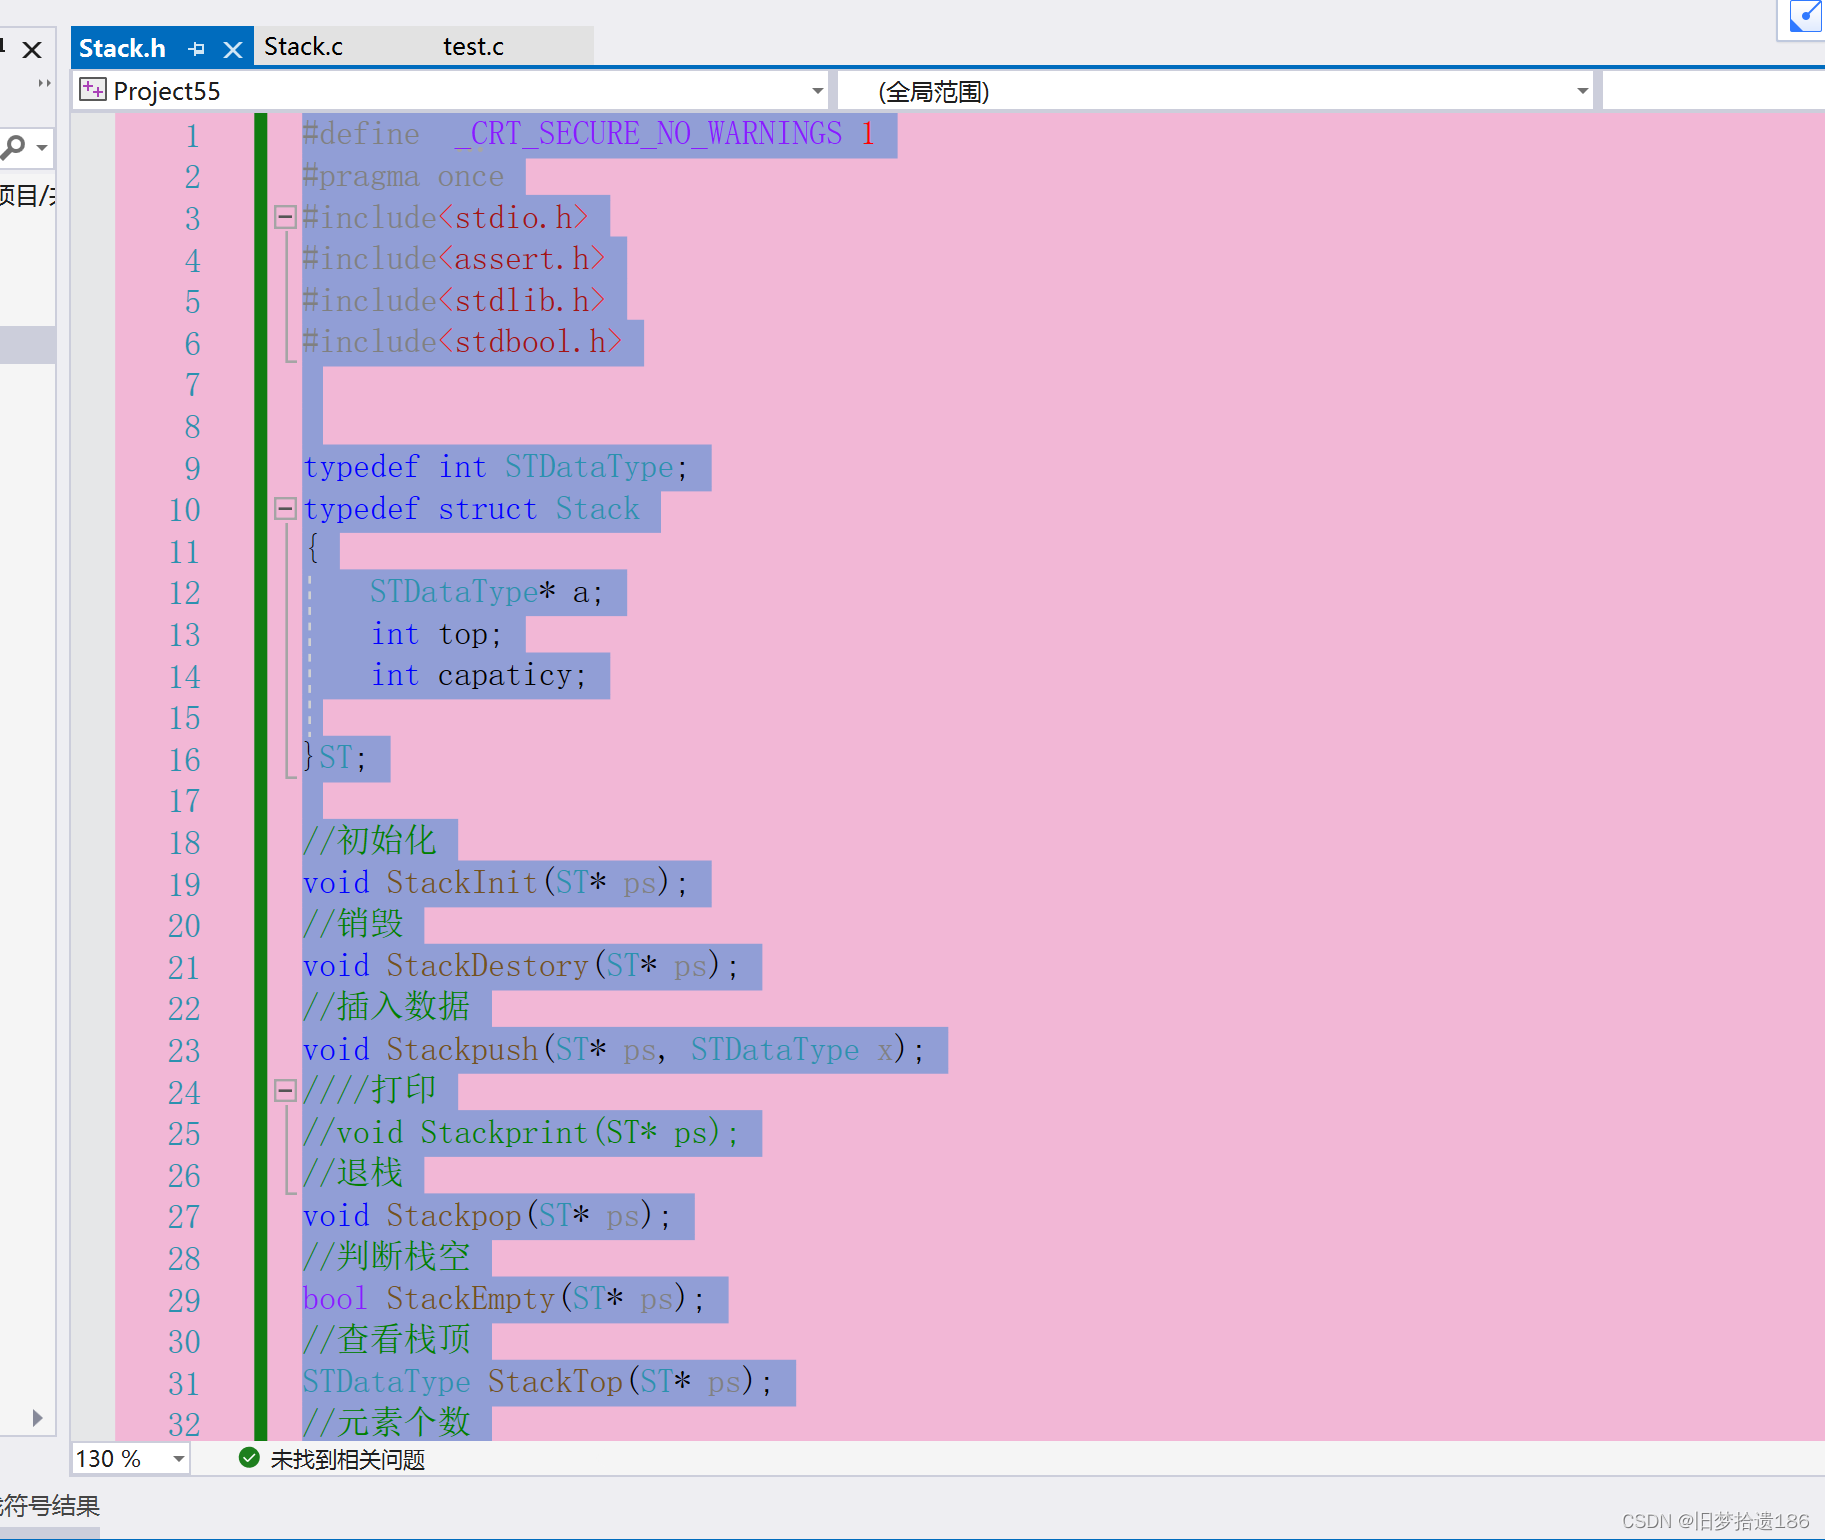Switch to the test.c tab
This screenshot has height=1540, width=1825.
[473, 47]
